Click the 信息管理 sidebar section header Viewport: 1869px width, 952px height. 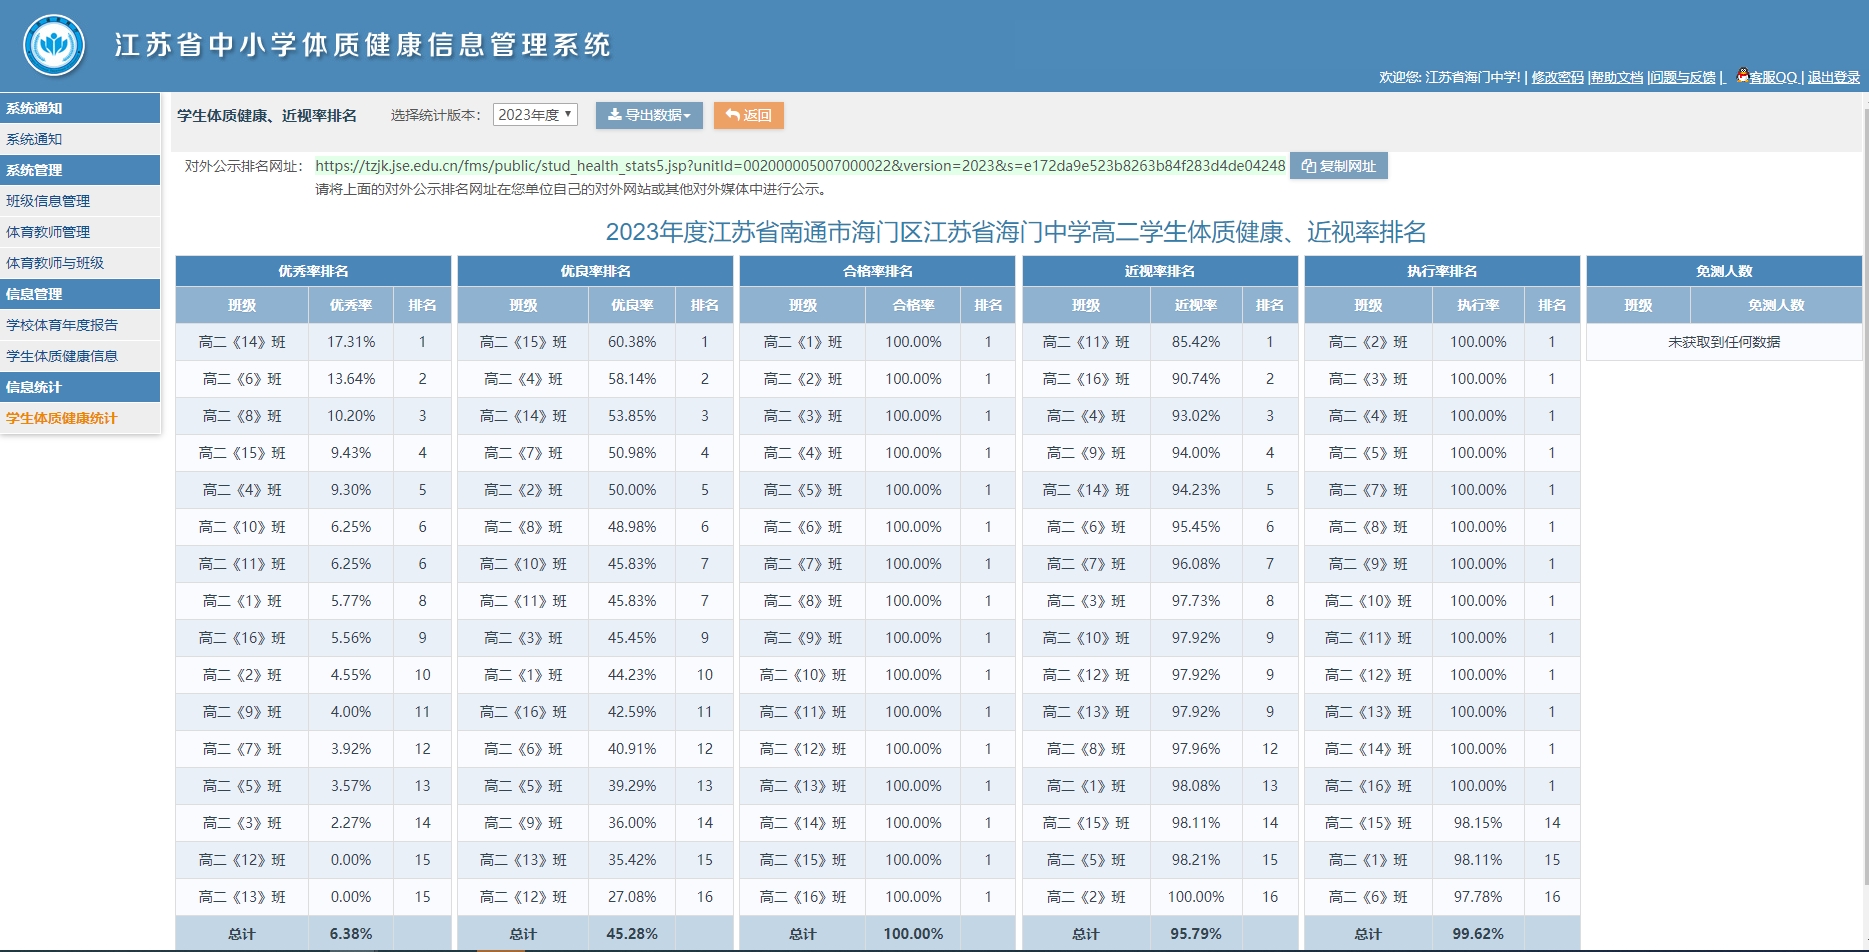point(80,294)
